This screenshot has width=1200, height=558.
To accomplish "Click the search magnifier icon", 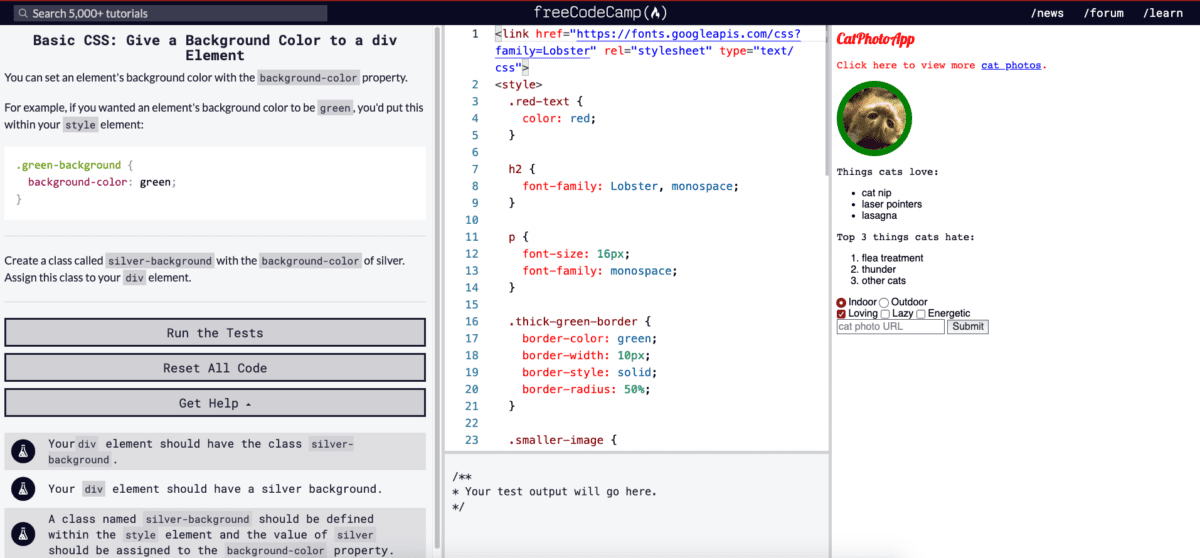I will pos(23,14).
